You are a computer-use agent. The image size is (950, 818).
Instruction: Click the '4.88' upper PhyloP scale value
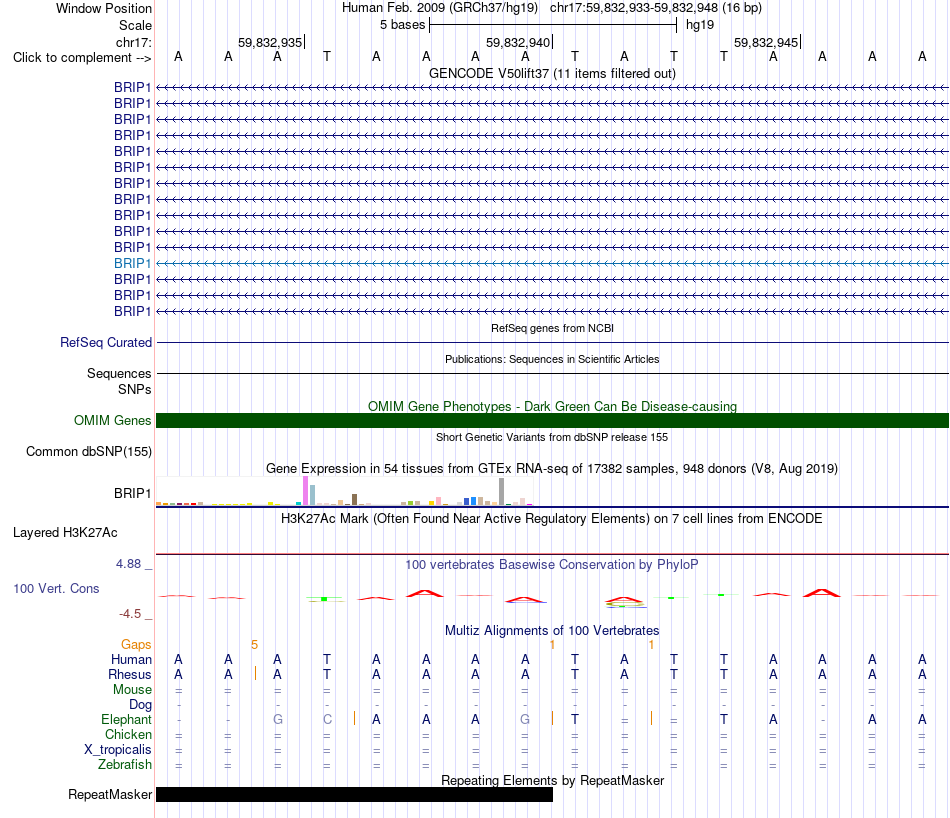[128, 564]
